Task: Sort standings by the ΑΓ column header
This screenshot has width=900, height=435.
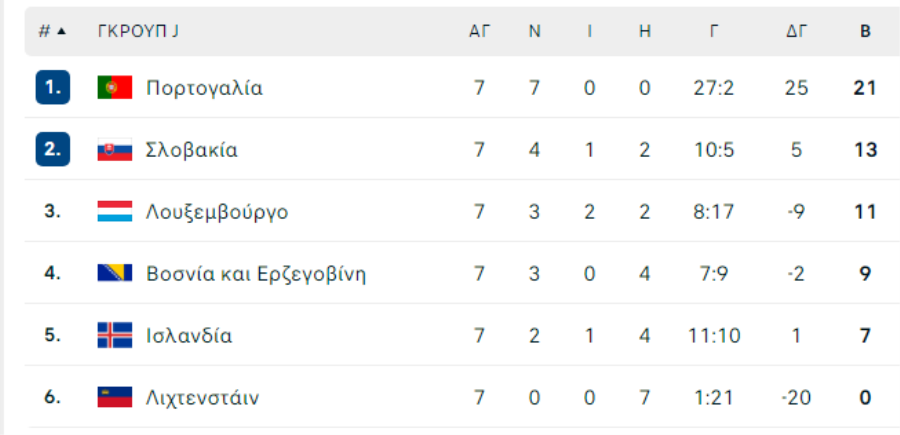Action: point(479,31)
